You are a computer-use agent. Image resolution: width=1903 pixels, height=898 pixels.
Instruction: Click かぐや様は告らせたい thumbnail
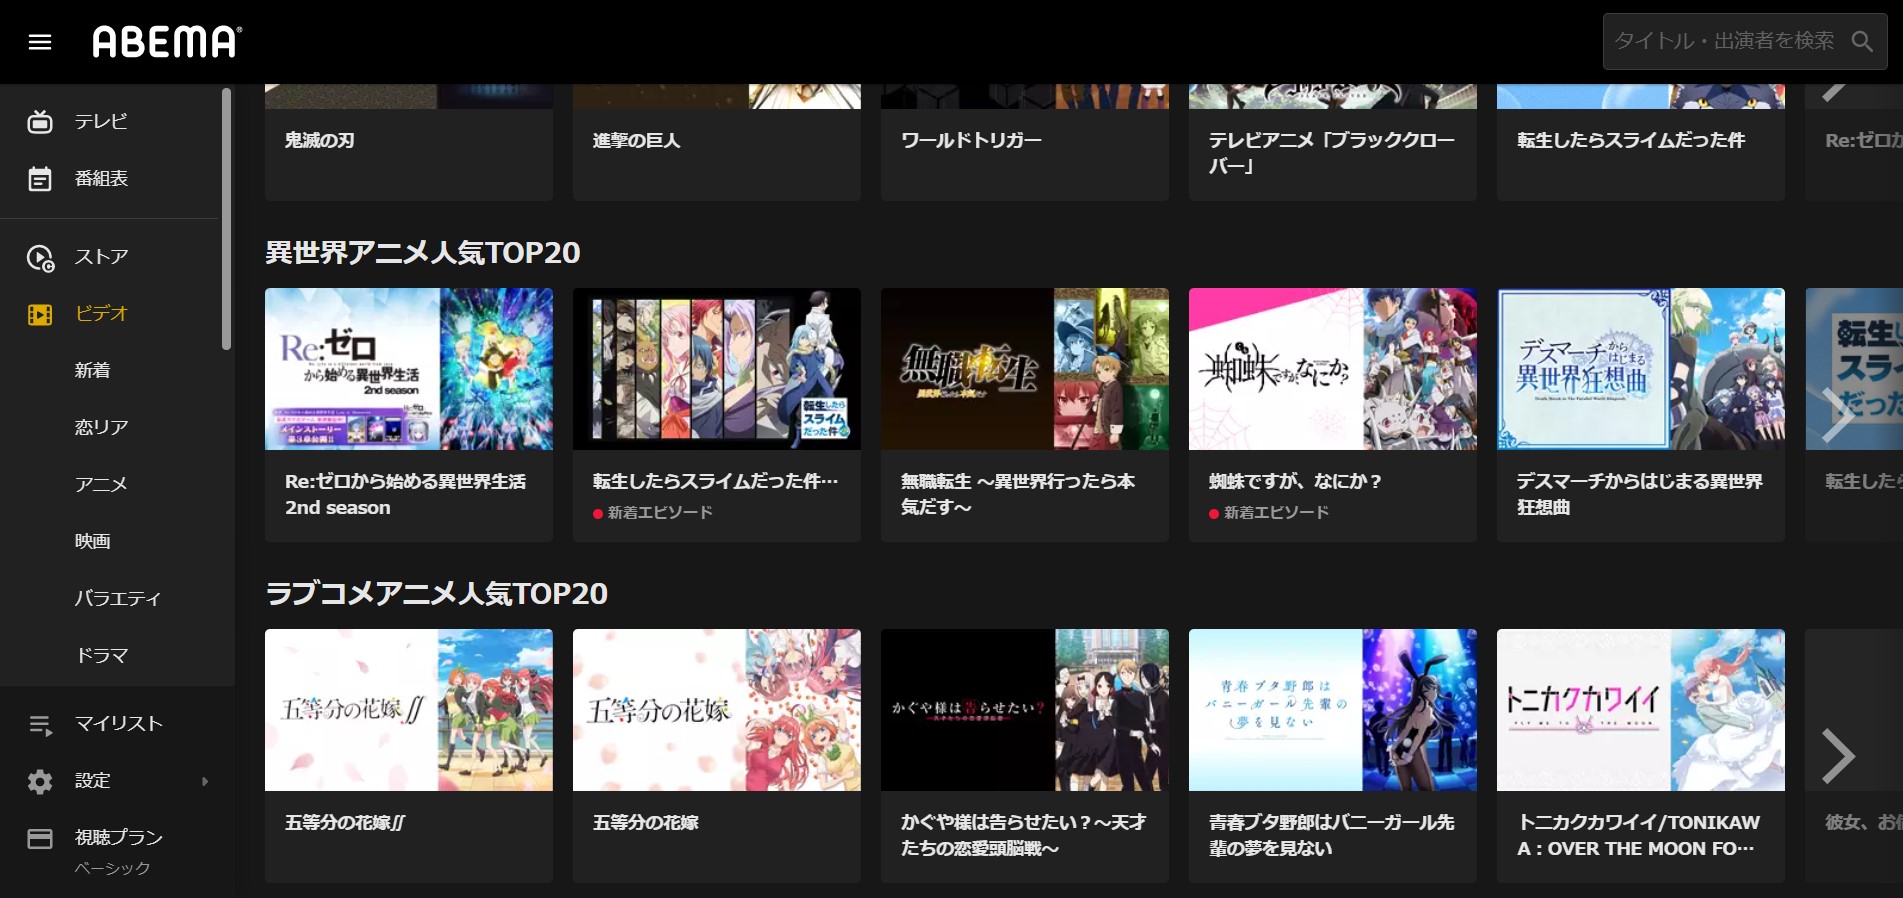(x=1025, y=710)
